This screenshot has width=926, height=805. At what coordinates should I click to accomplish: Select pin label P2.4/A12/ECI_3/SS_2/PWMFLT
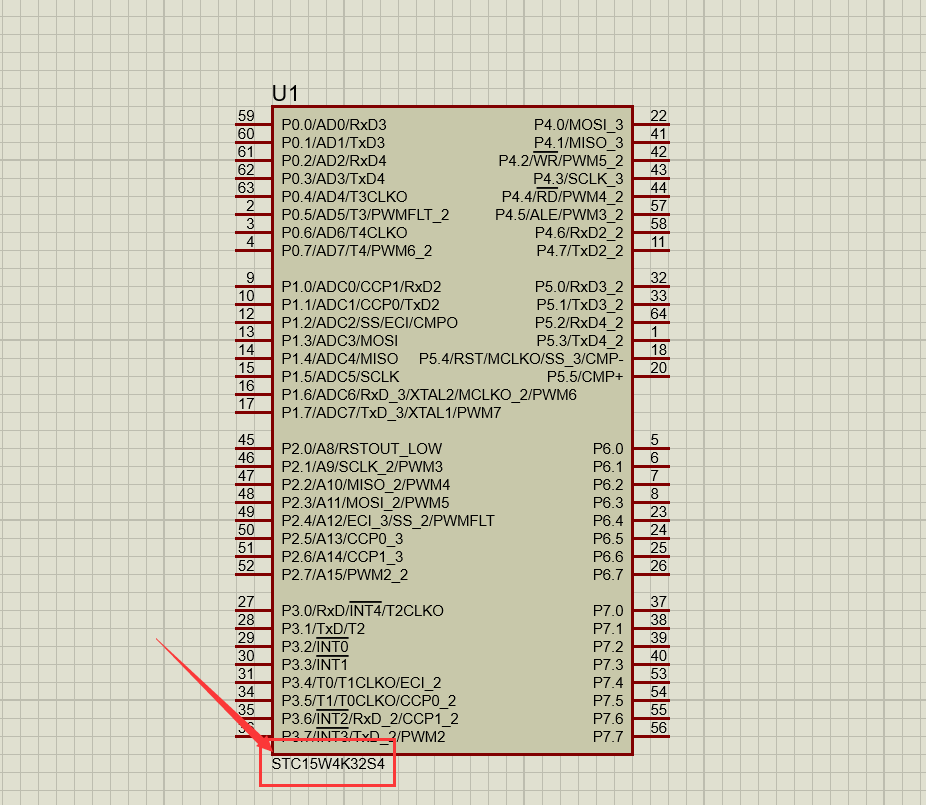[x=388, y=521]
